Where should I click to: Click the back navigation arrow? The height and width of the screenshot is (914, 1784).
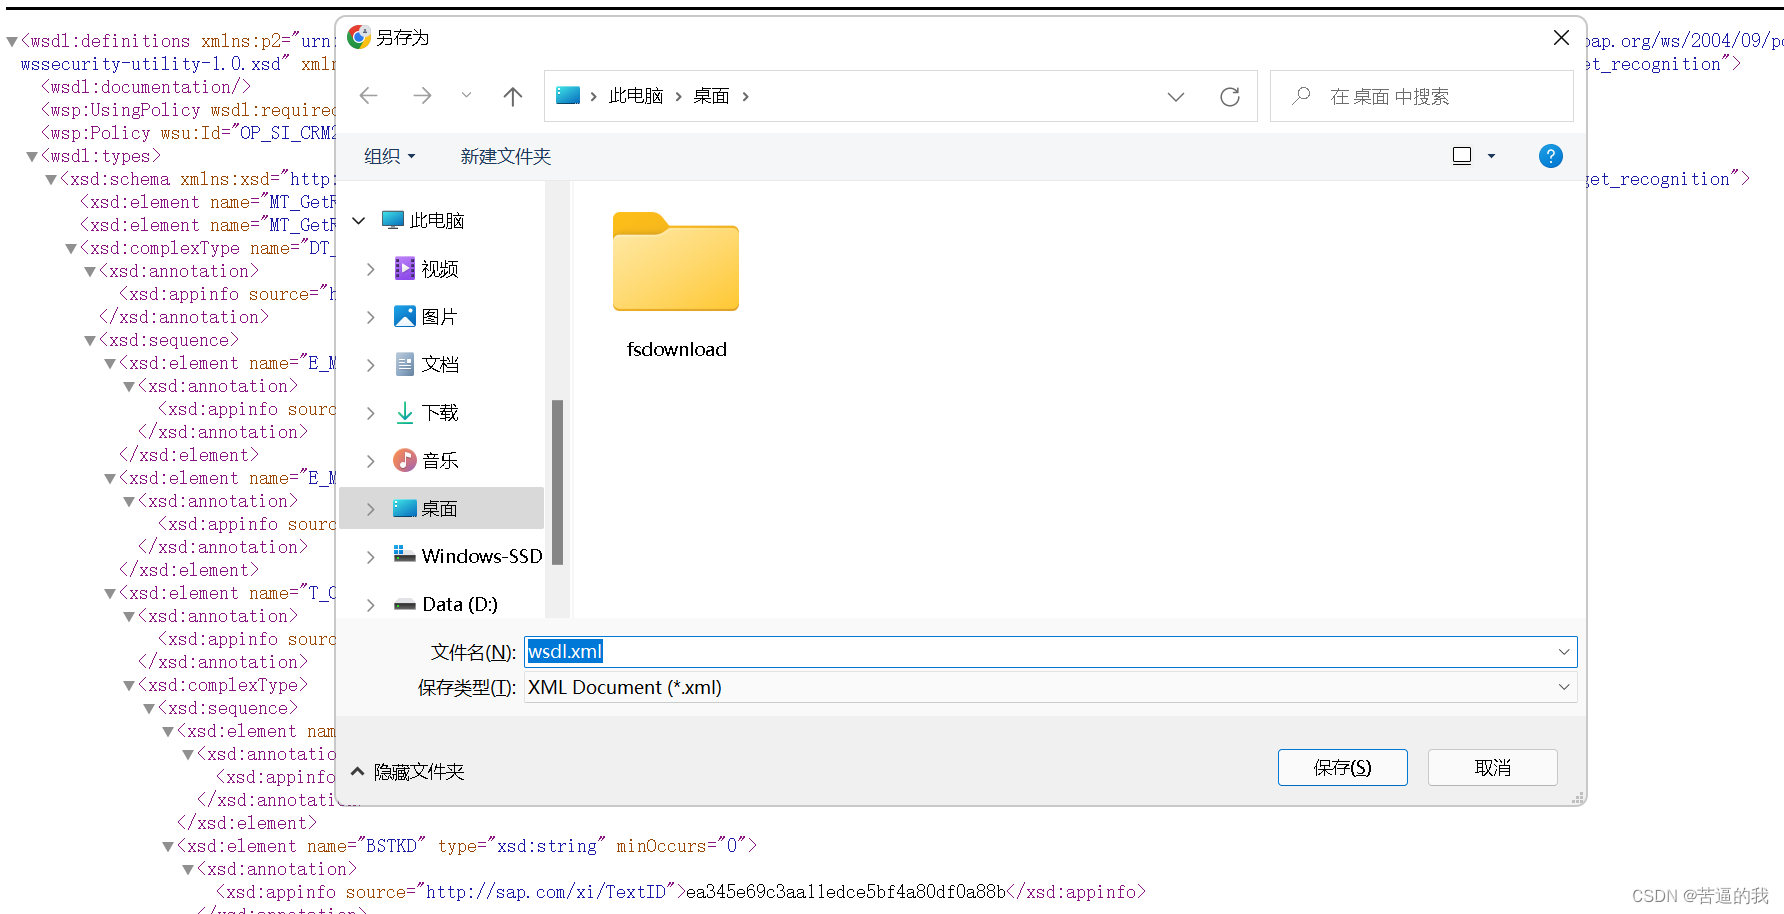368,95
